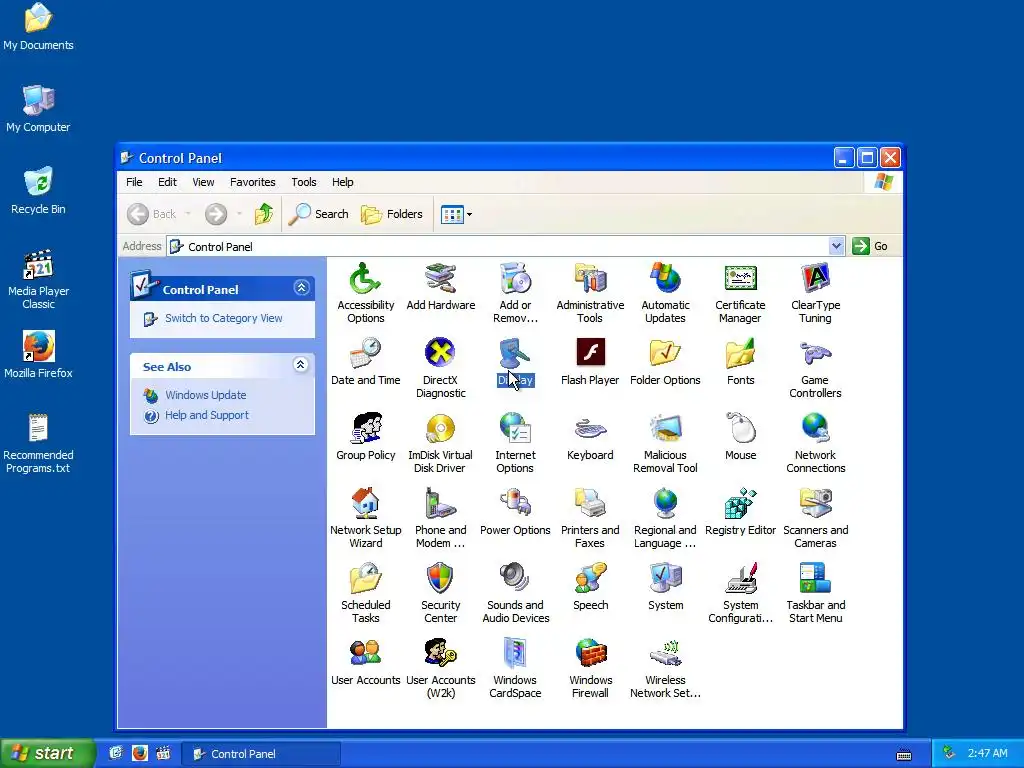Open Group Policy icon

[x=365, y=428]
